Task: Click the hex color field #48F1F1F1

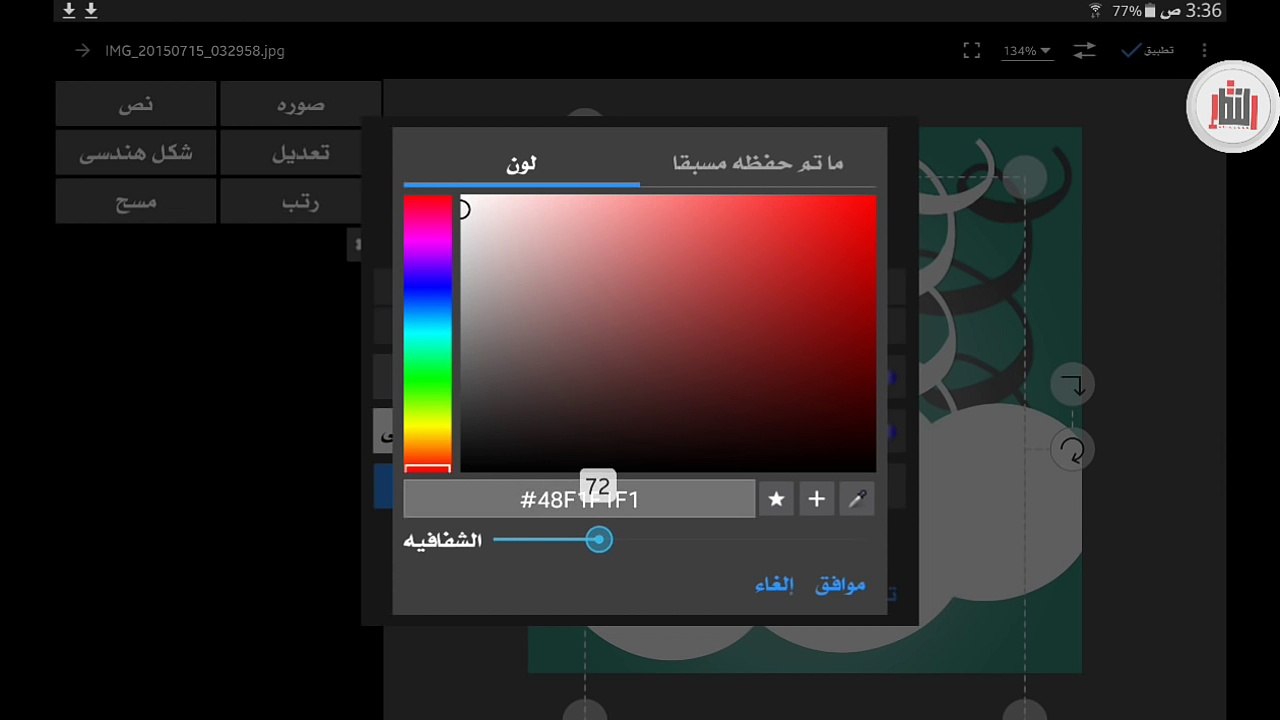Action: pos(579,499)
